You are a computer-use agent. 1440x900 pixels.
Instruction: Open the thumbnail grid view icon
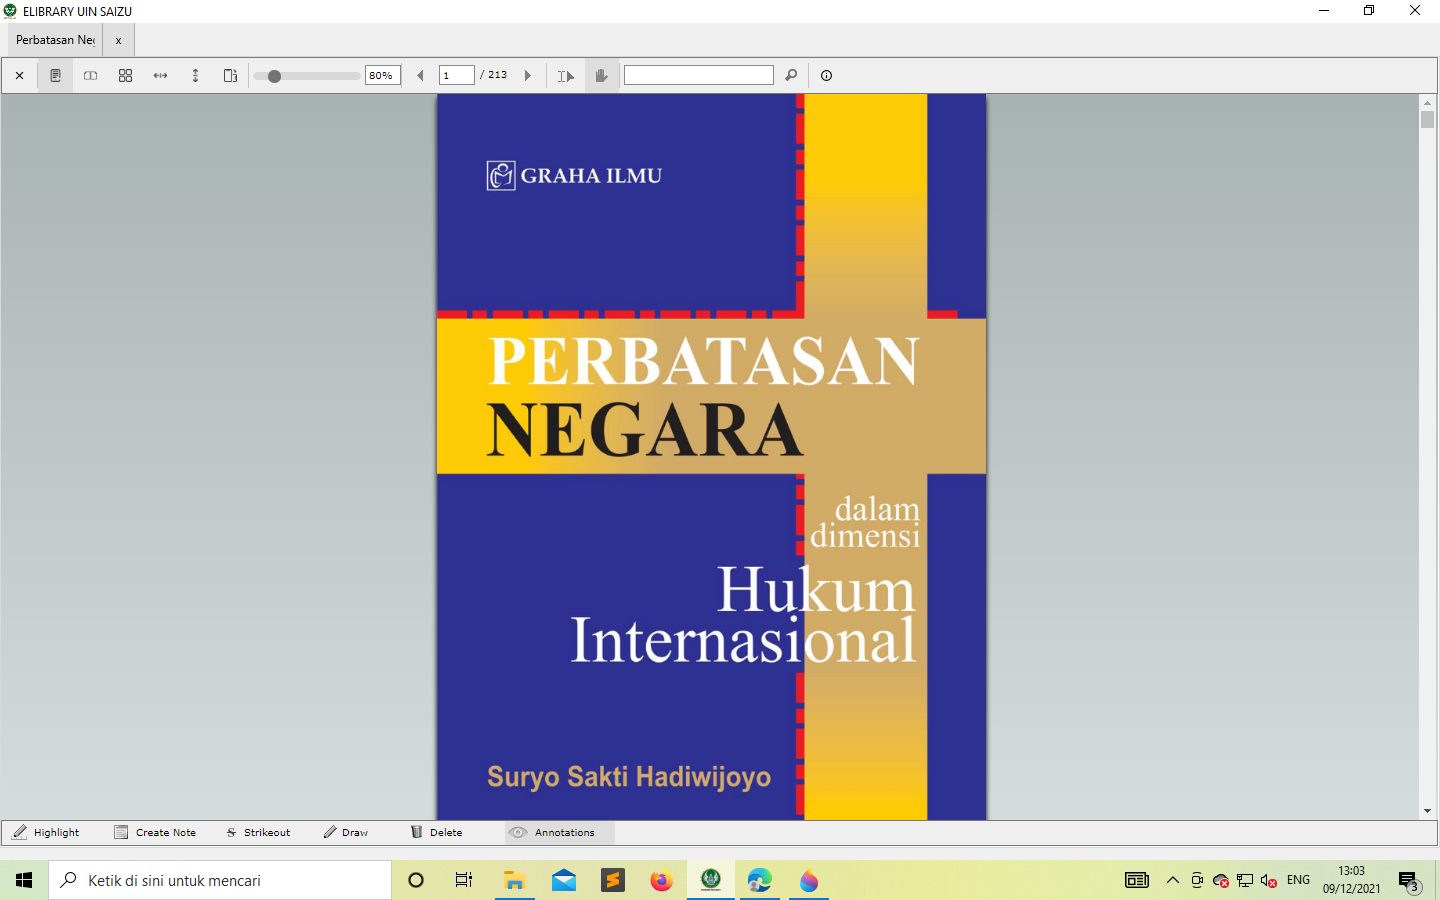[125, 76]
